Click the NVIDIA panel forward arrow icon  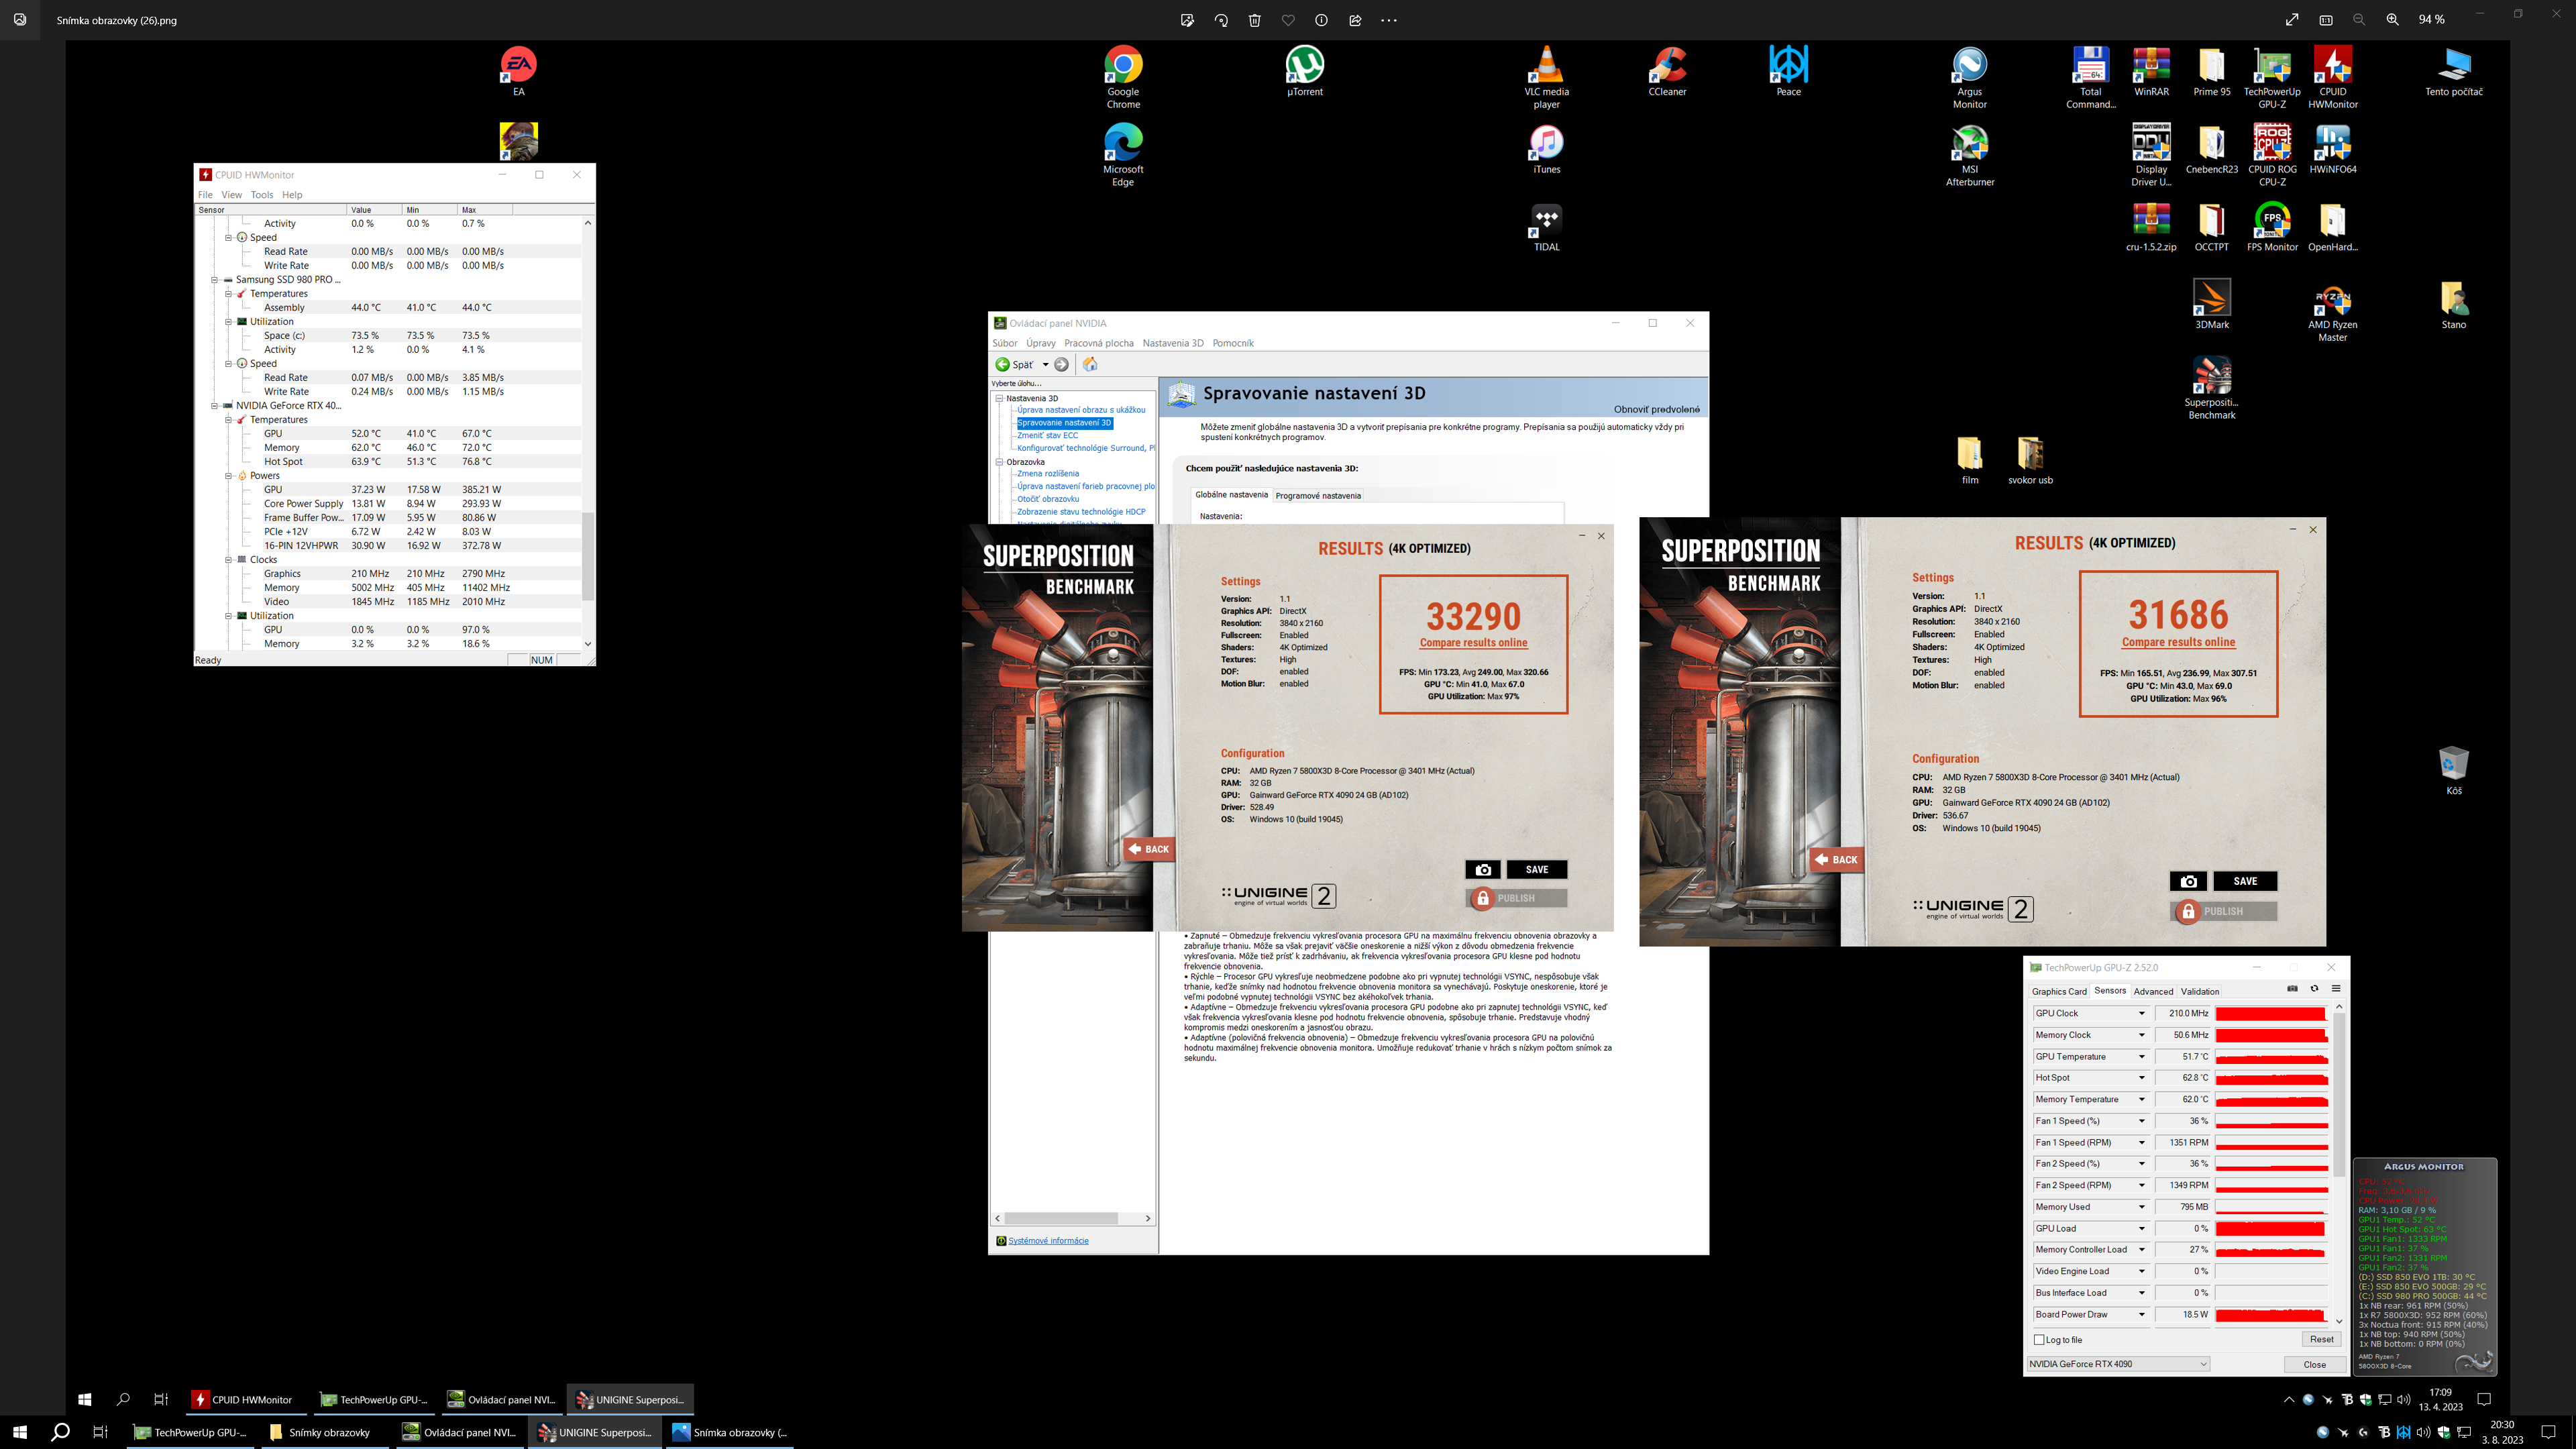tap(1062, 364)
